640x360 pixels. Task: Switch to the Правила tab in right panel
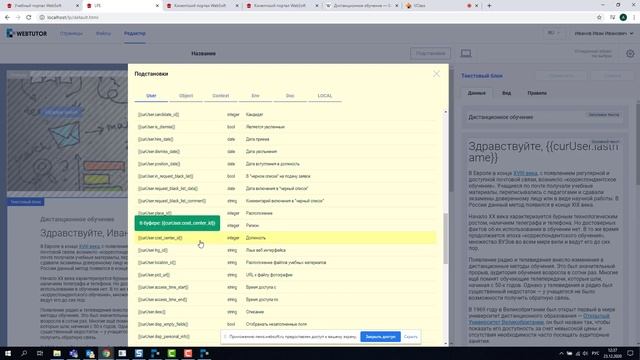pos(537,93)
